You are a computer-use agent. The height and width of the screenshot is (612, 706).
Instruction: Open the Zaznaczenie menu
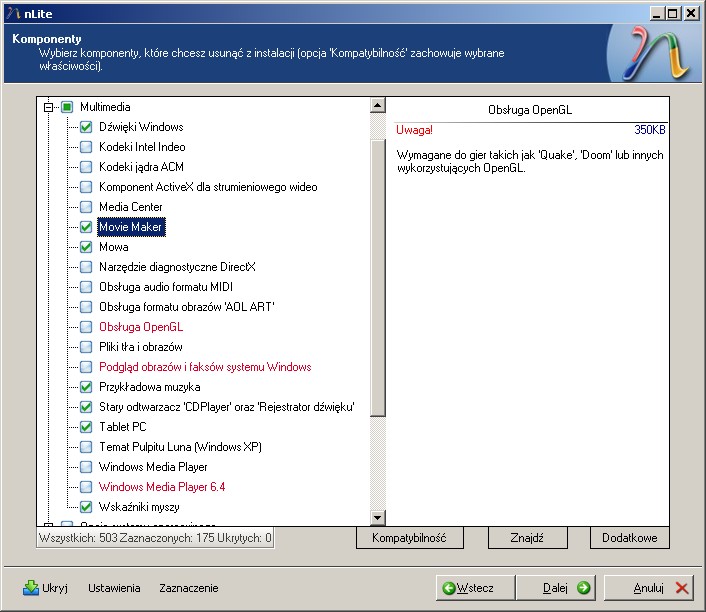tap(189, 588)
